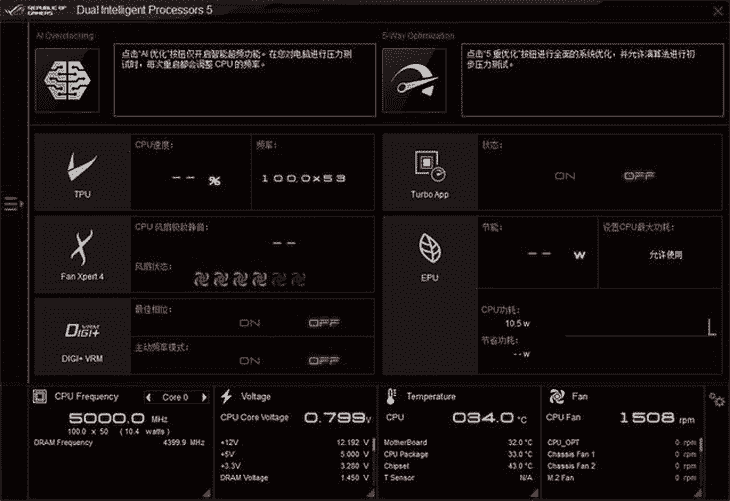Click the CPU Core Voltage reading
Viewport: 730px width, 501px height.
point(337,418)
